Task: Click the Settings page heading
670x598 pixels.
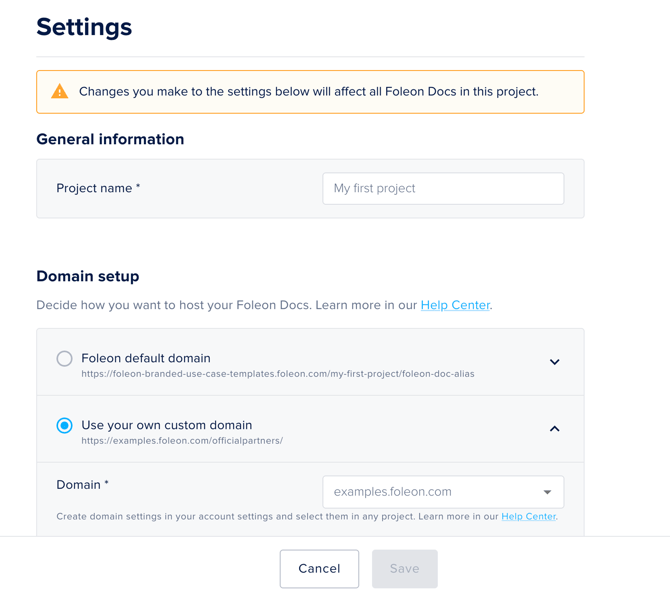Action: point(84,27)
